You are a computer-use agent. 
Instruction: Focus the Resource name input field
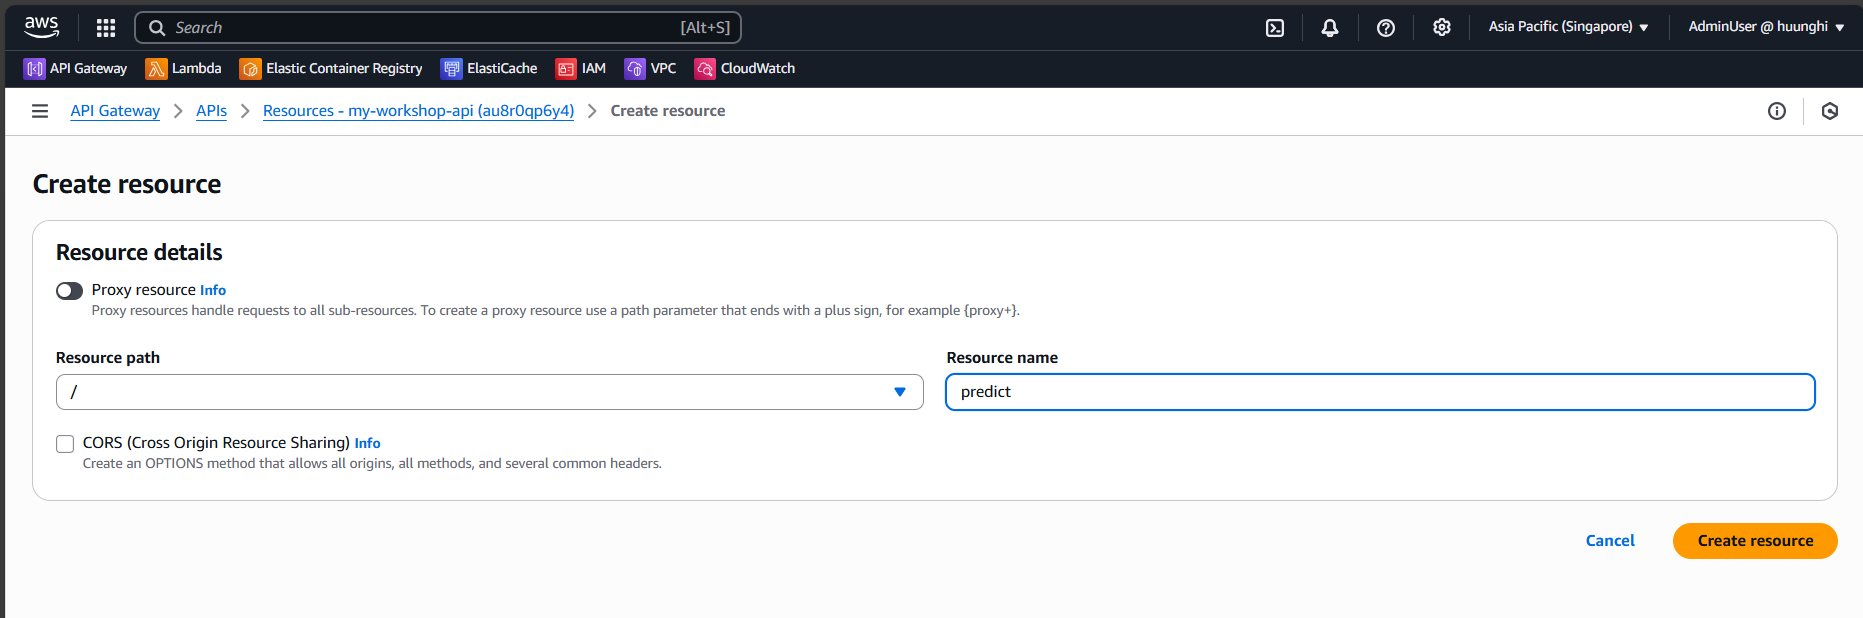[1380, 392]
